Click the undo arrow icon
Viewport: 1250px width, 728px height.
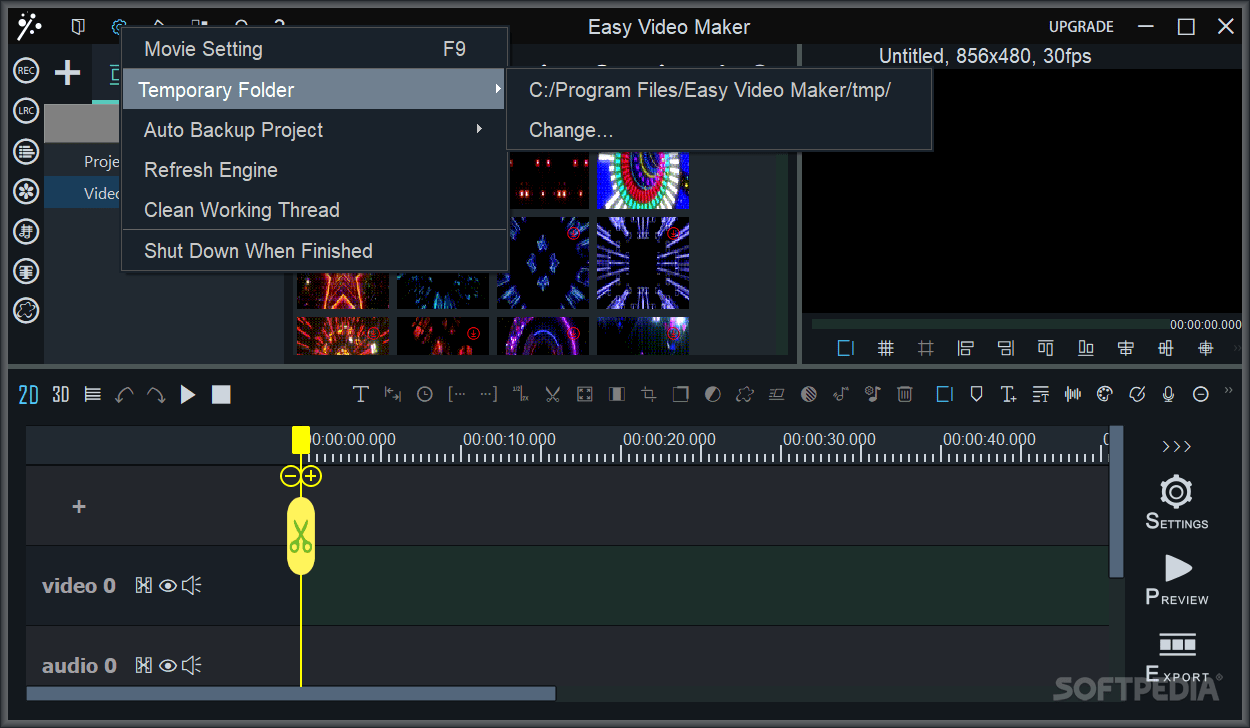(x=124, y=394)
